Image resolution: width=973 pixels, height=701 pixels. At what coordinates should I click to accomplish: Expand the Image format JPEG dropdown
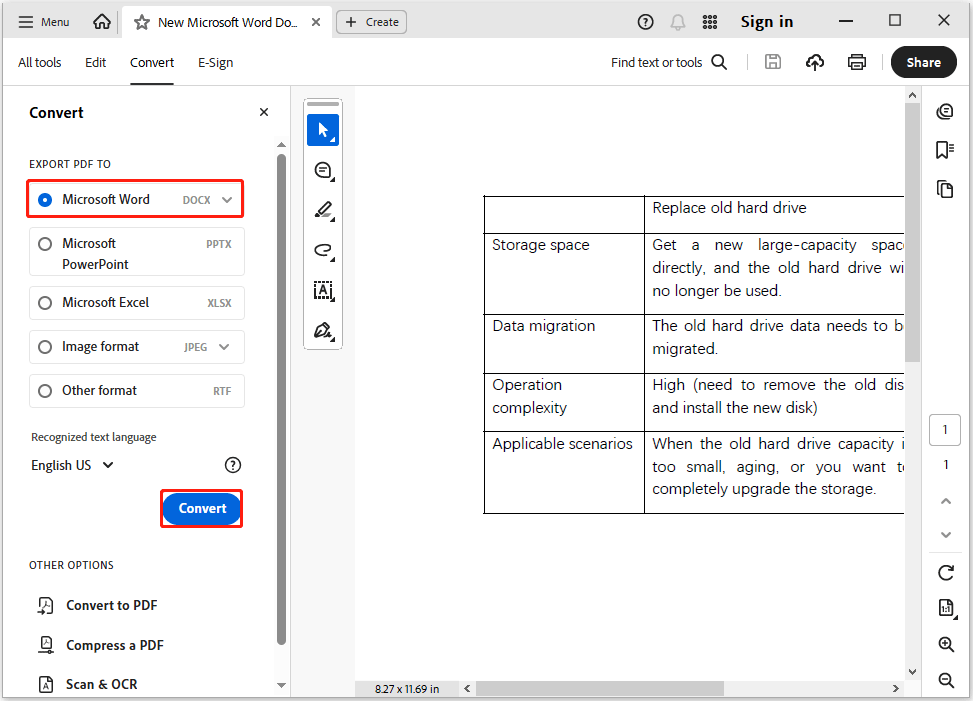pyautogui.click(x=224, y=346)
